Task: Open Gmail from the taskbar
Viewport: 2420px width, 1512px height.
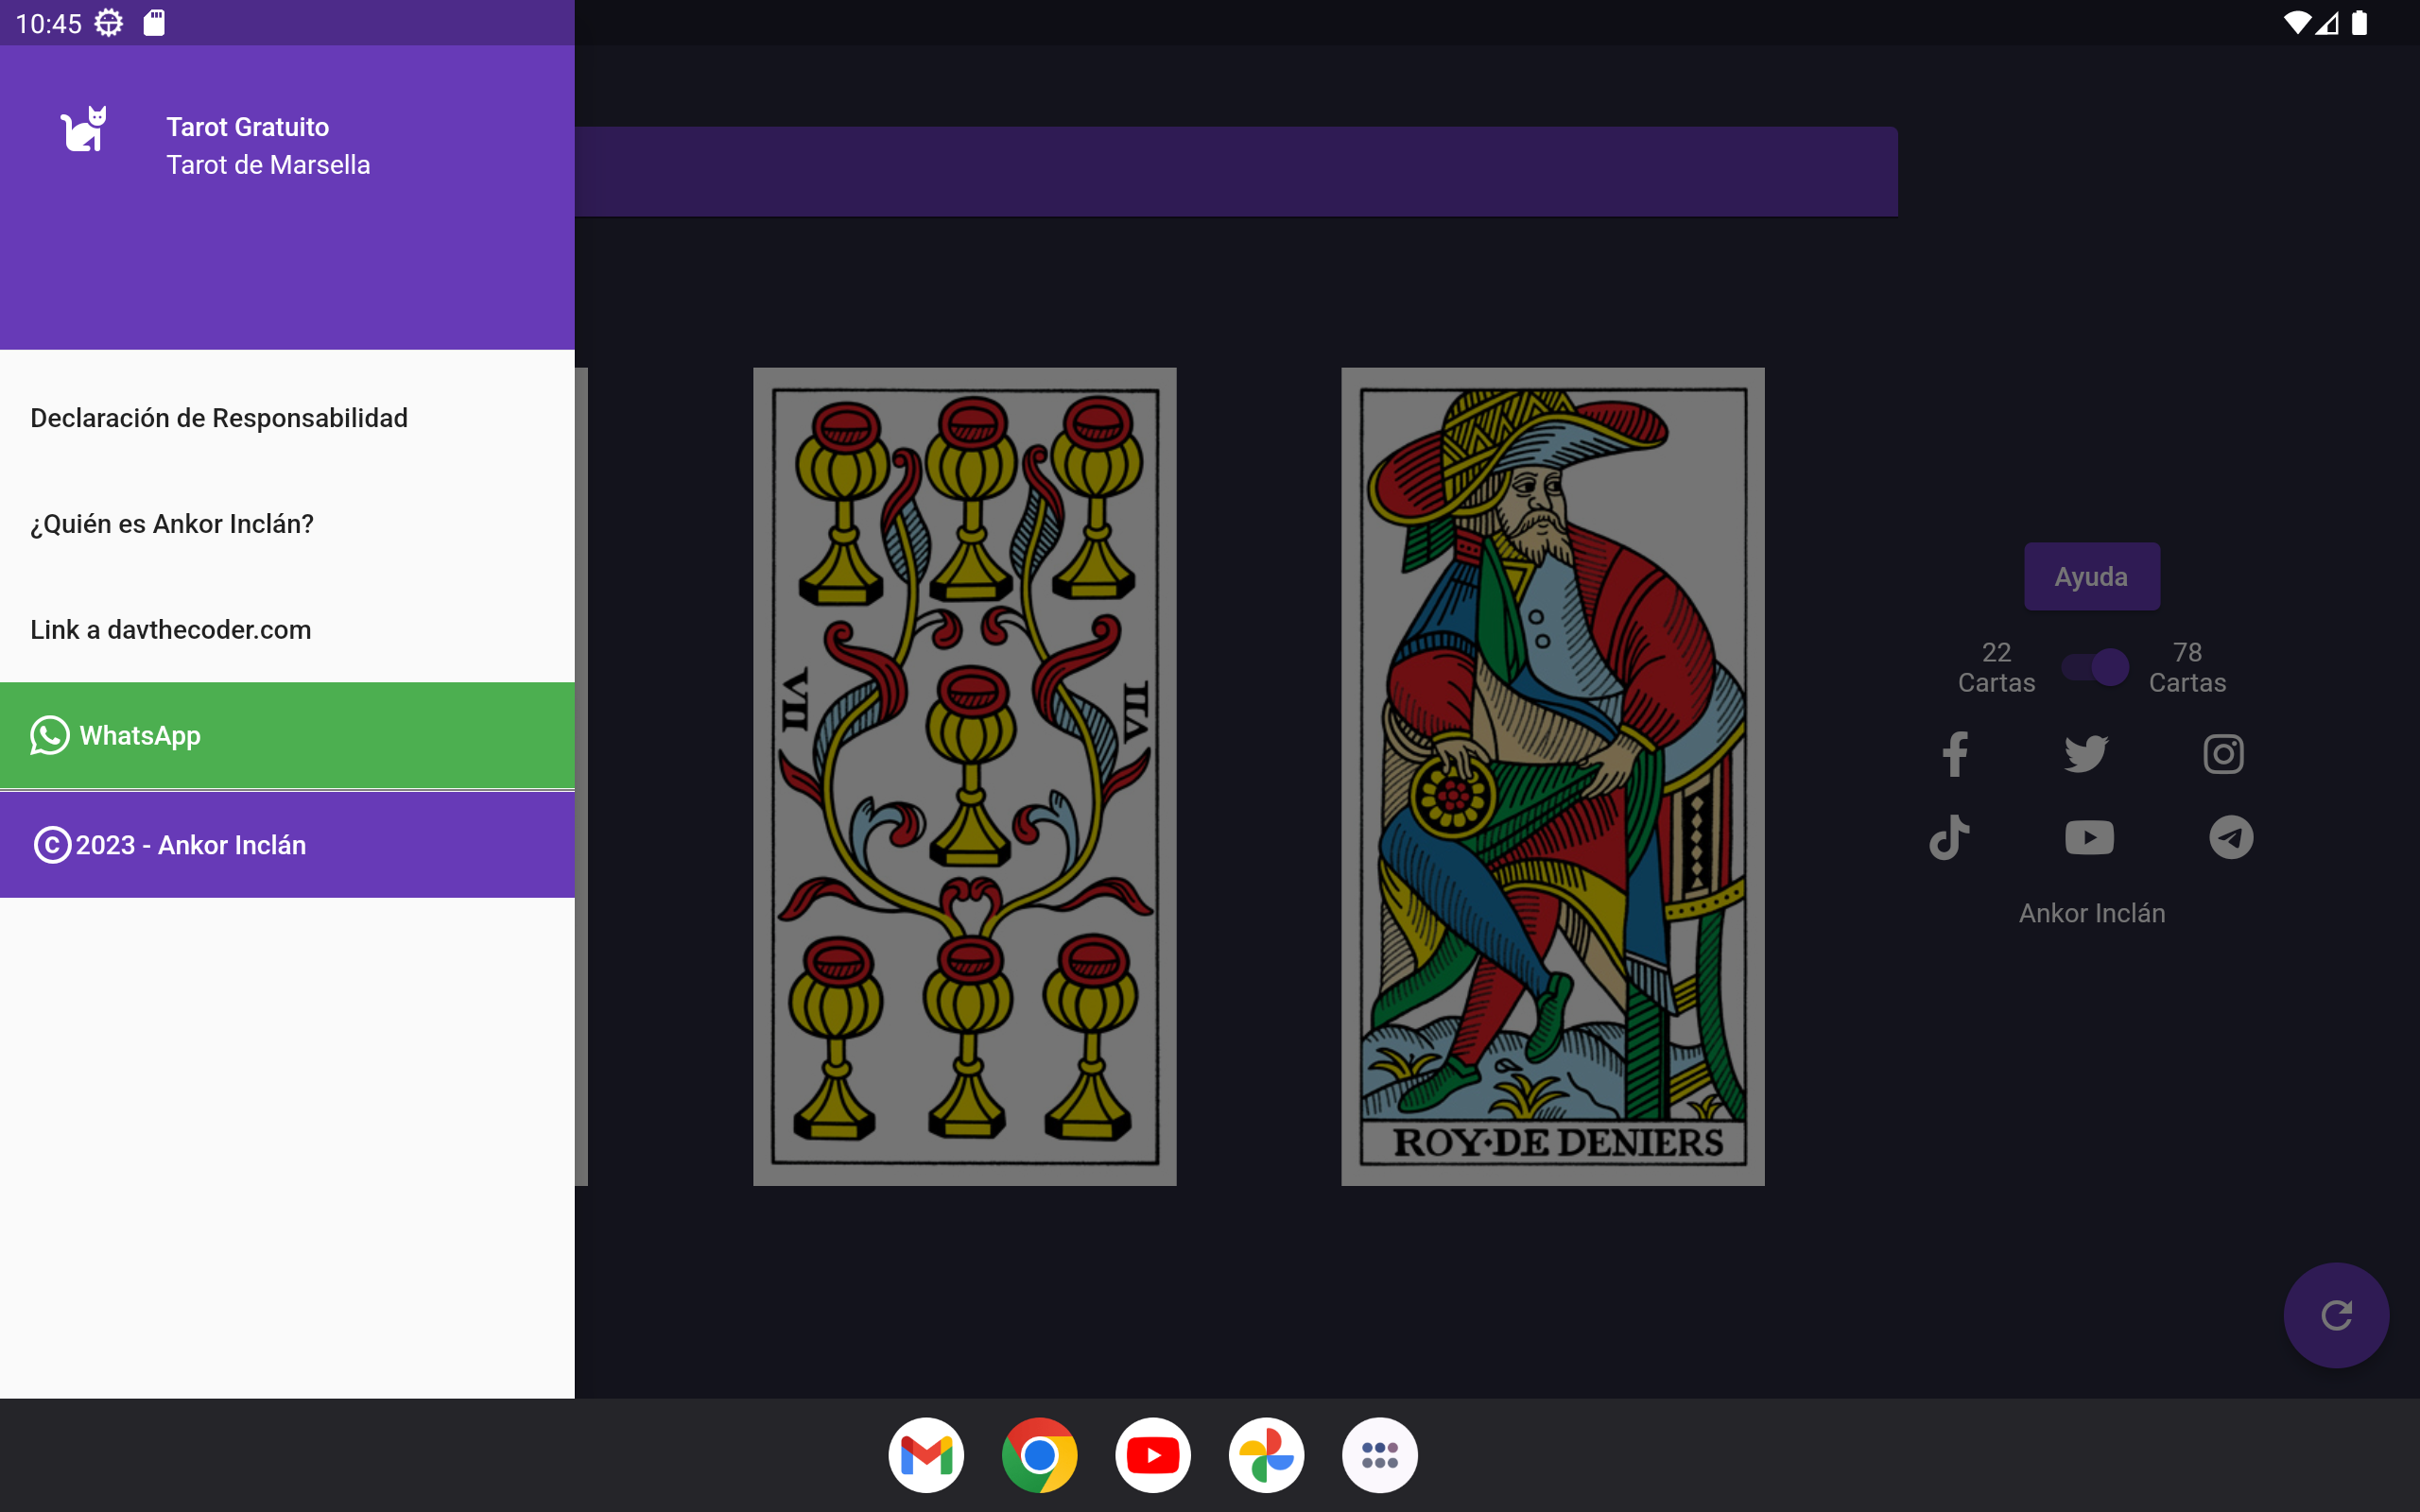Action: [926, 1455]
